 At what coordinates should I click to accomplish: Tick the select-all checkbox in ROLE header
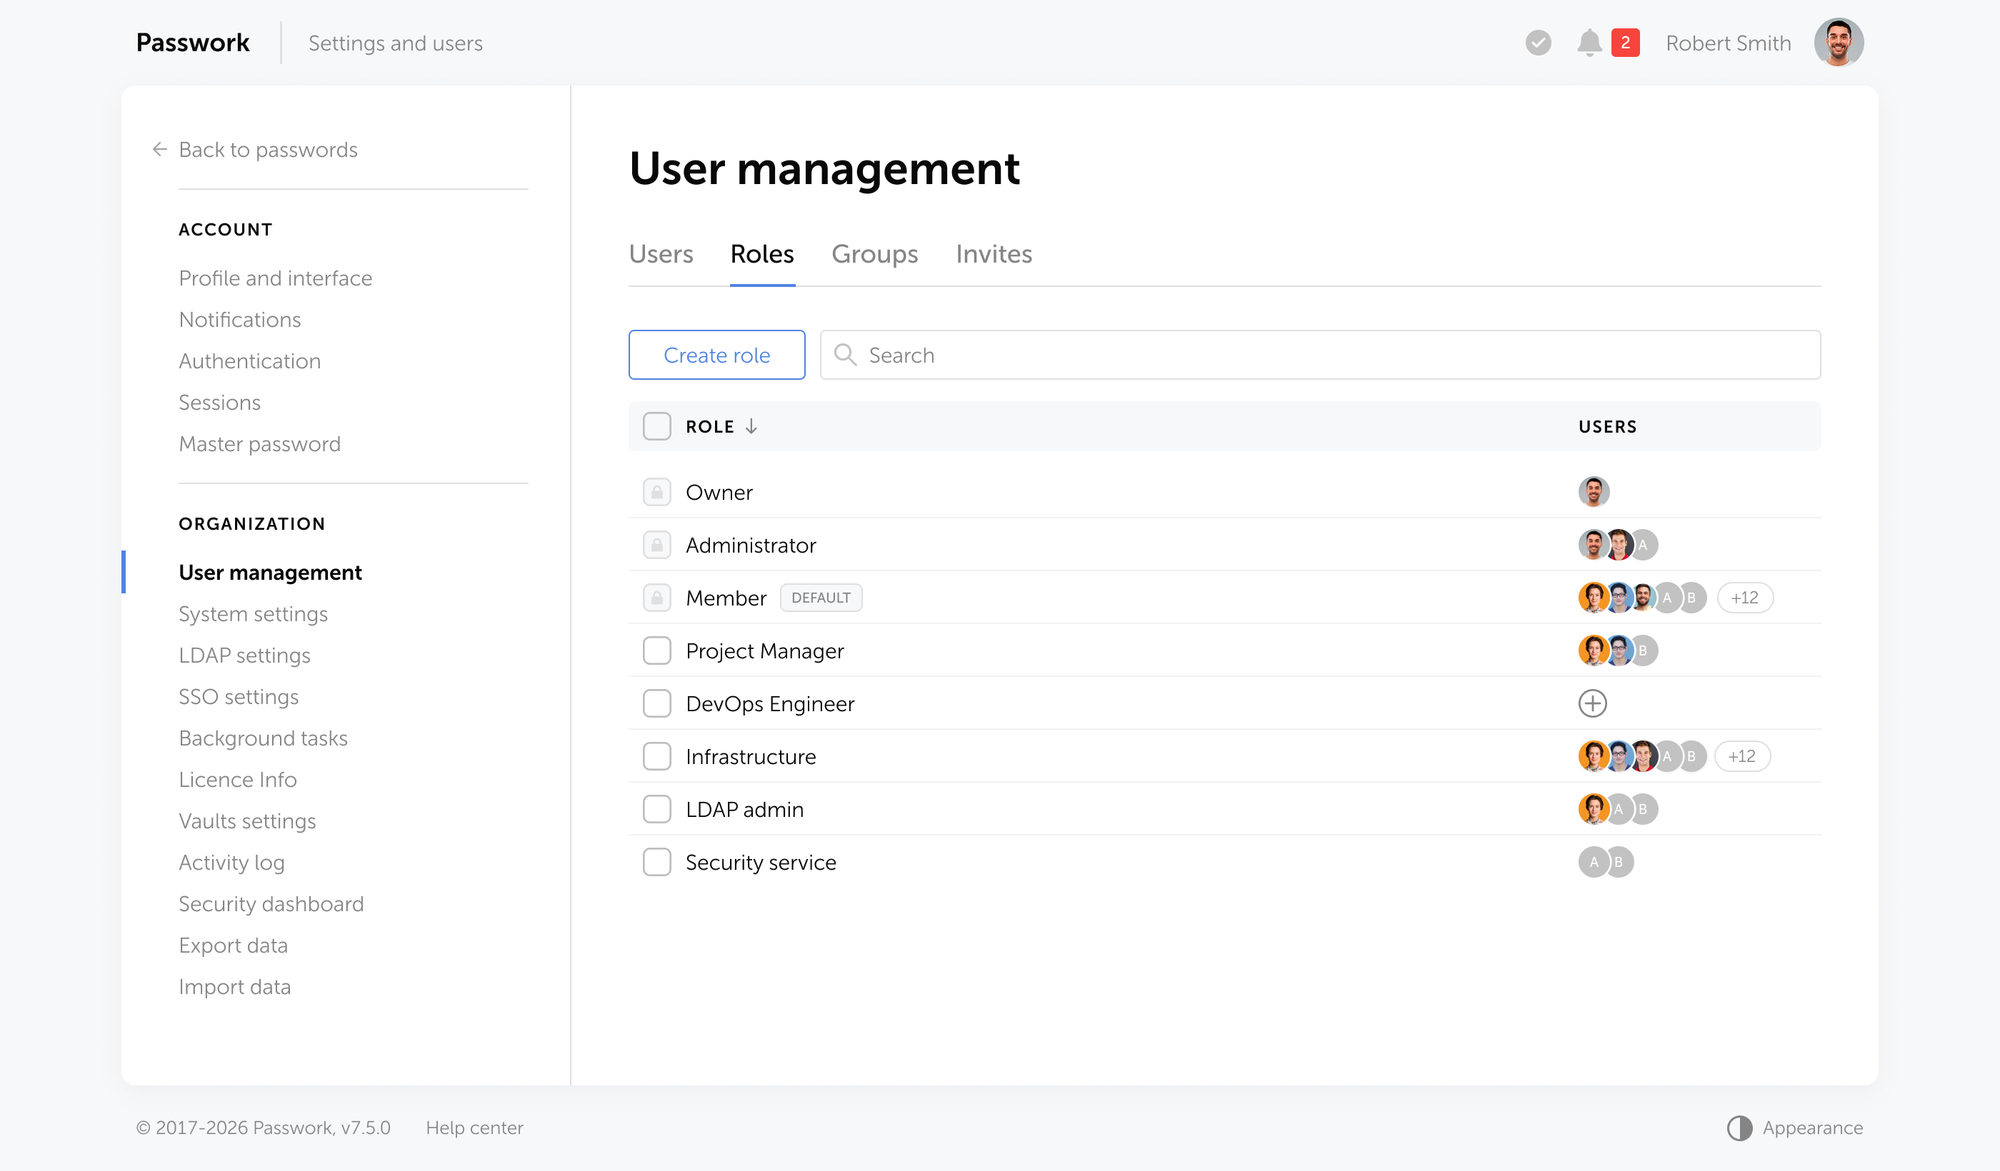coord(657,426)
